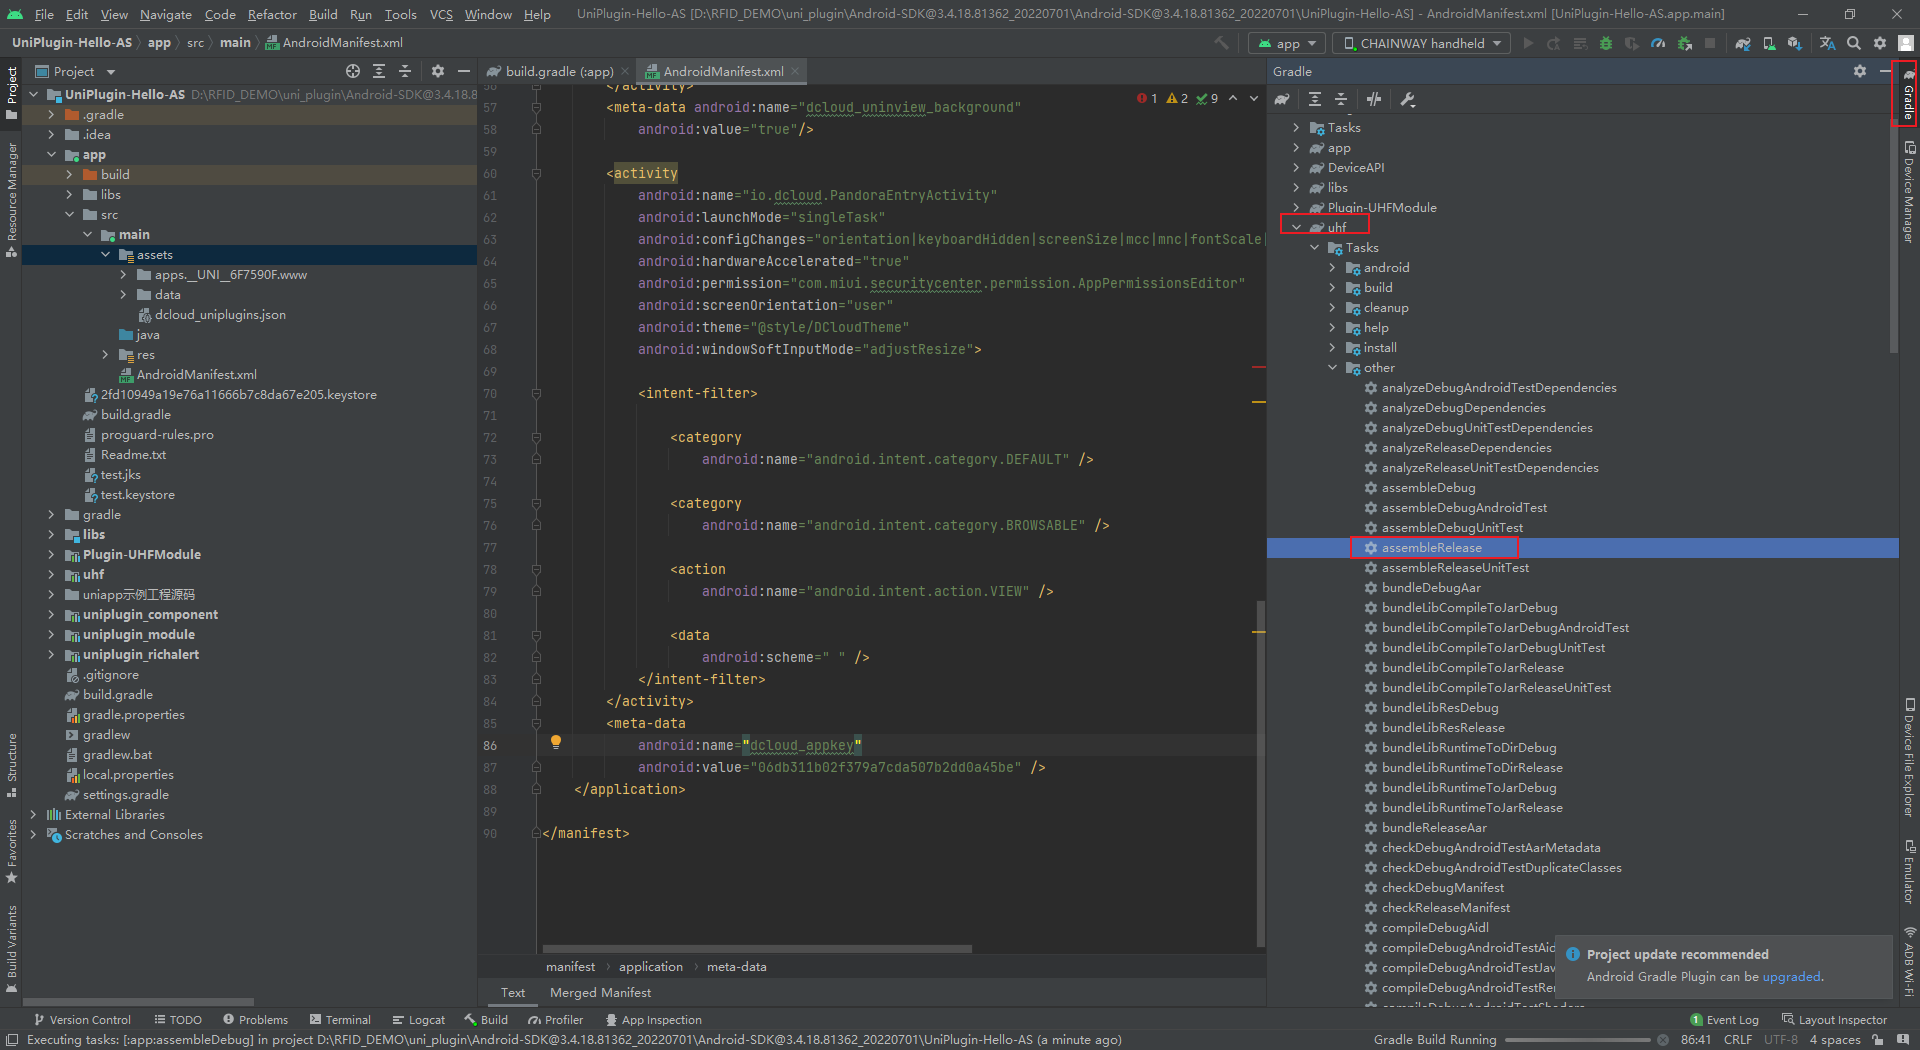Toggle the Gradle tool window stripe
The width and height of the screenshot is (1920, 1050).
pyautogui.click(x=1908, y=93)
